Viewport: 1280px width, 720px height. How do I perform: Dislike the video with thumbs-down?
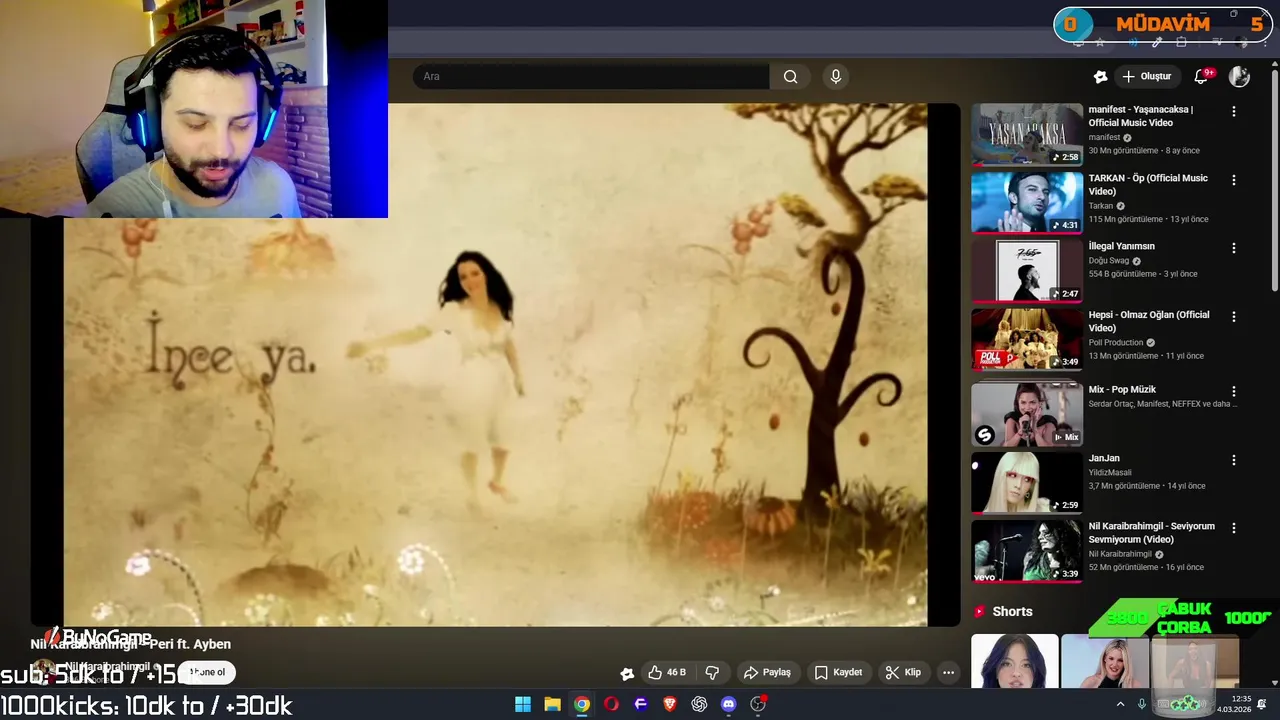coord(713,672)
